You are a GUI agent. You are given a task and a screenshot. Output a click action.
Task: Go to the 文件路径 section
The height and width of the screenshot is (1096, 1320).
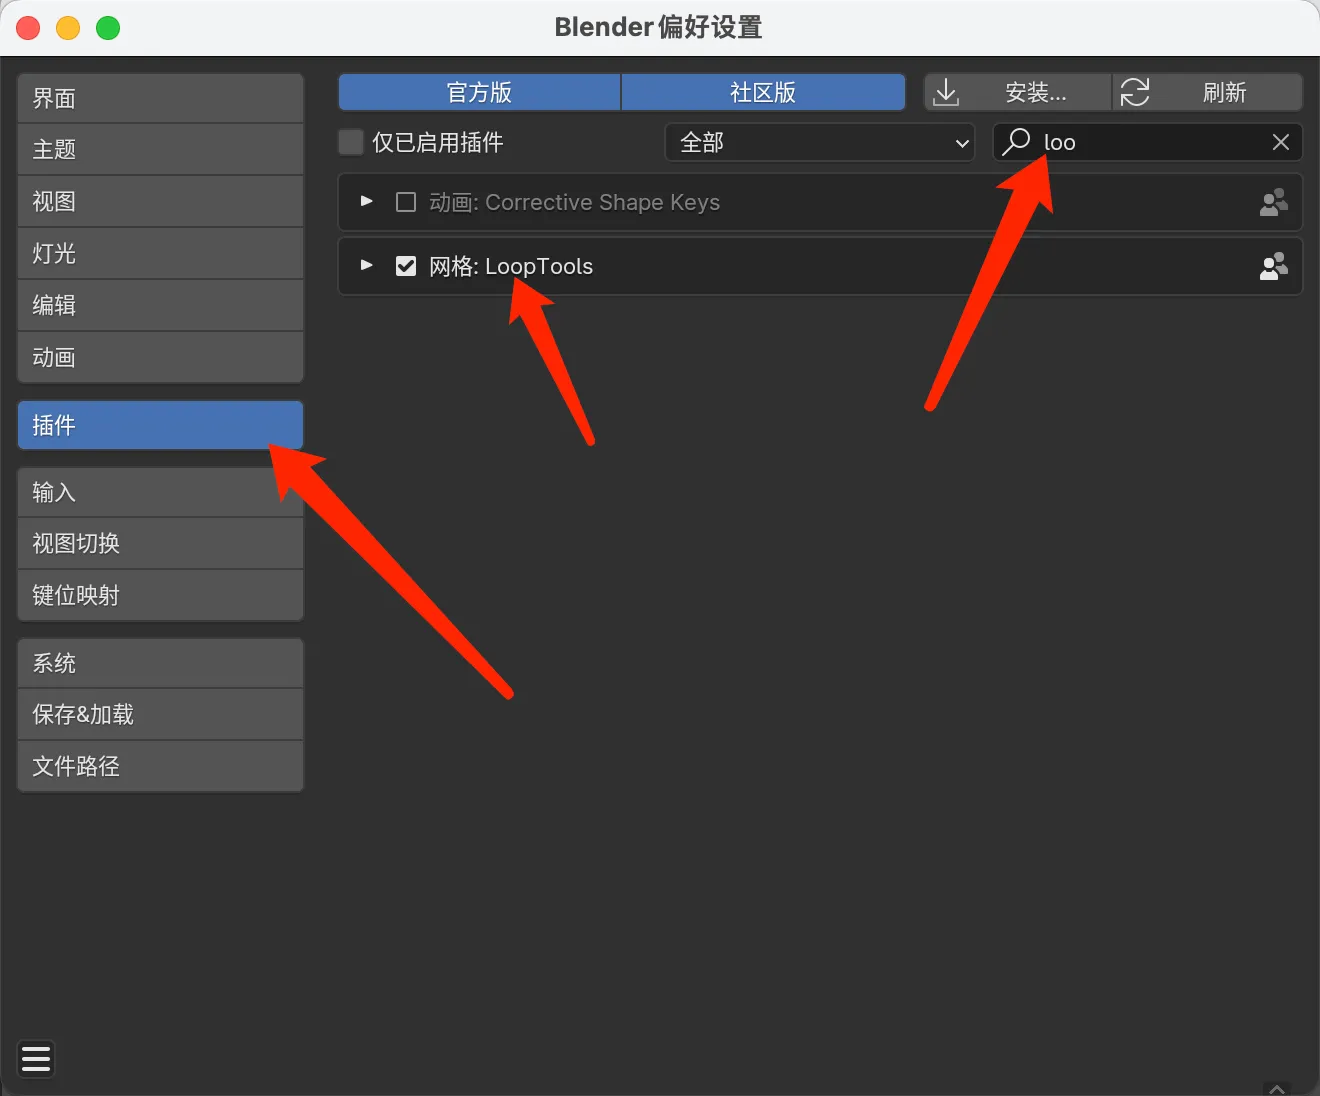click(x=160, y=767)
